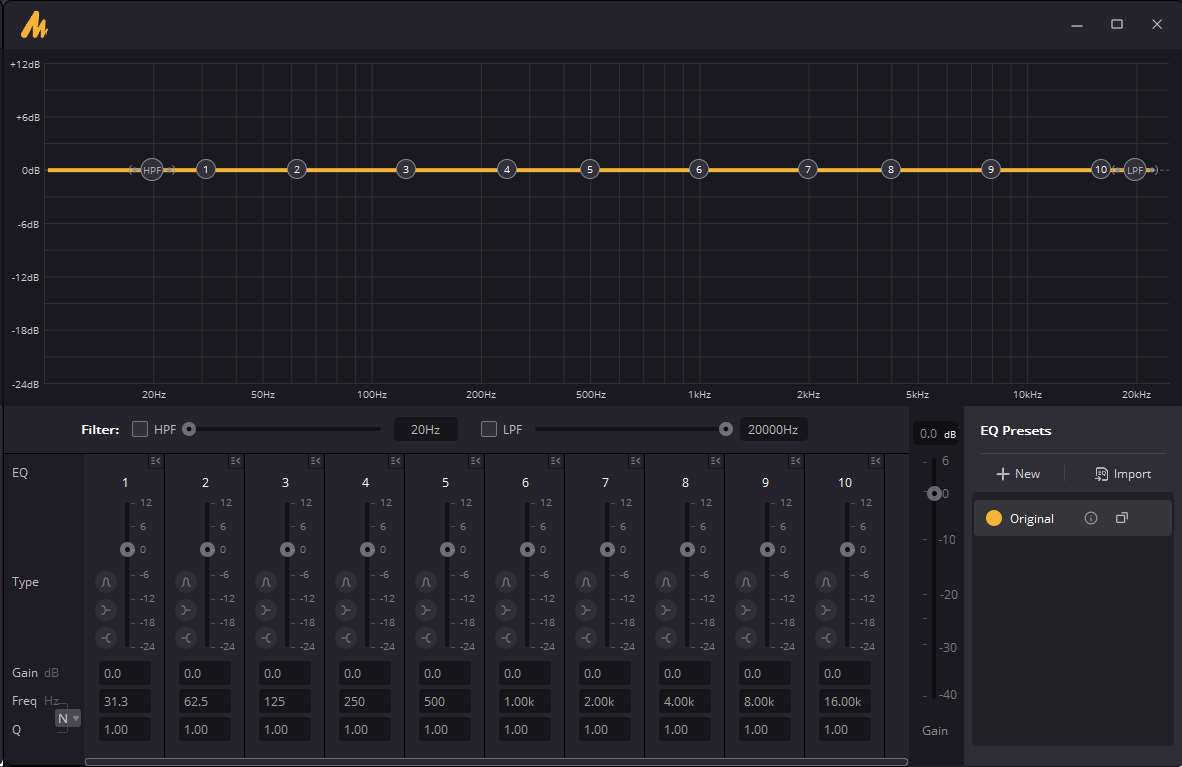Select the LPF node on the EQ graph

tap(1135, 170)
